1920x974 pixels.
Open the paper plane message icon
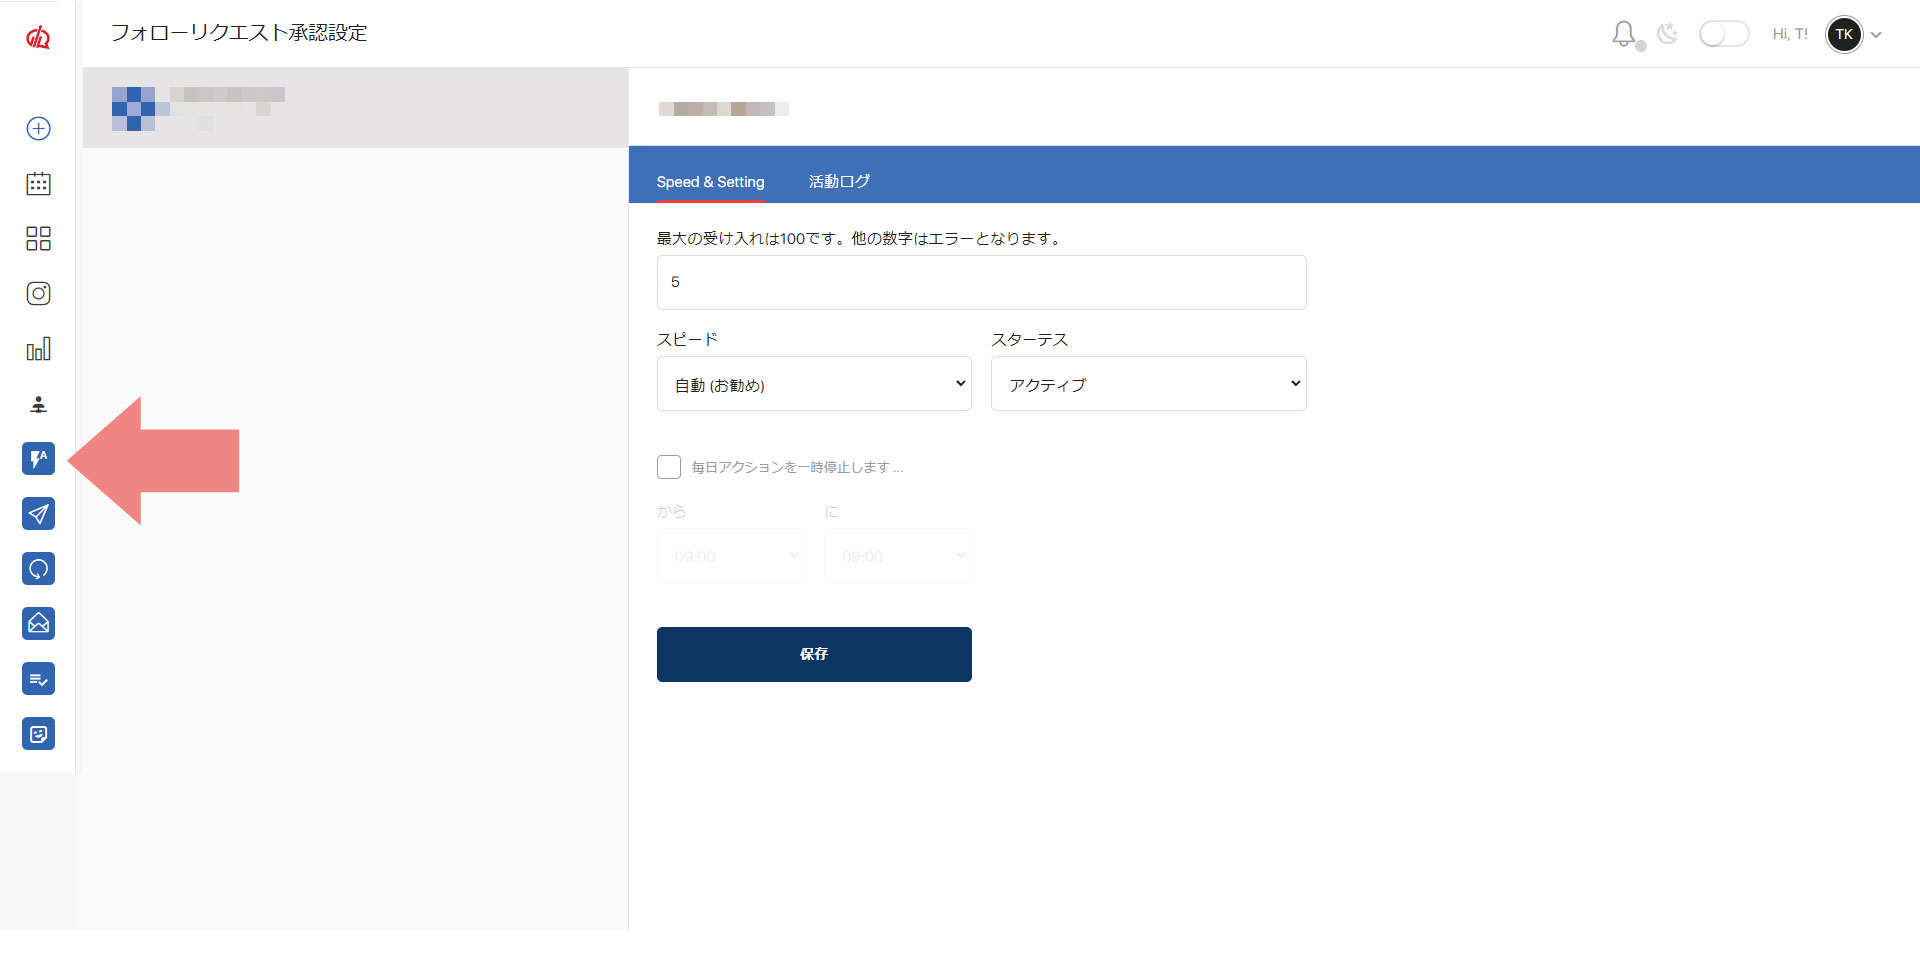38,514
